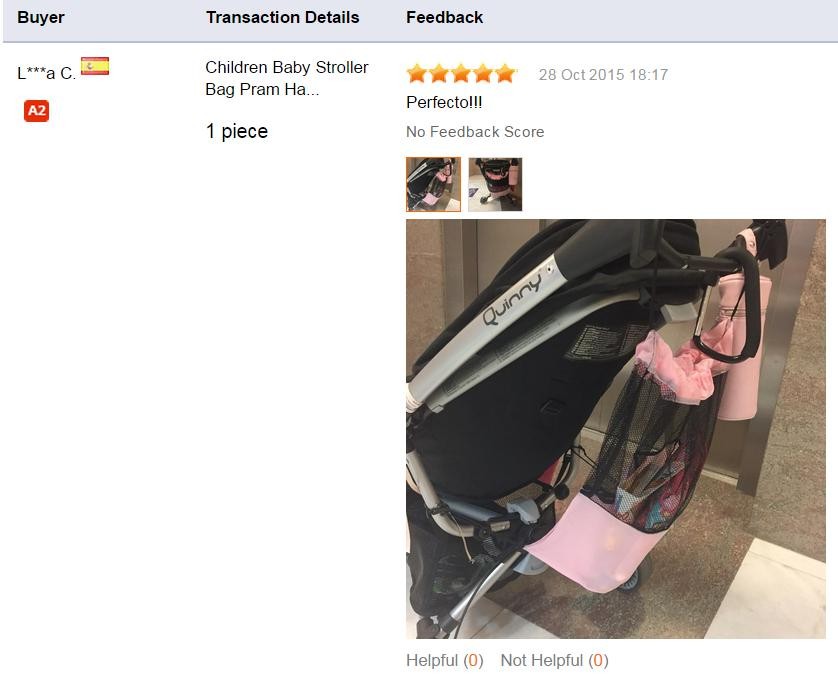
Task: Click the Spain flag icon
Action: (95, 66)
